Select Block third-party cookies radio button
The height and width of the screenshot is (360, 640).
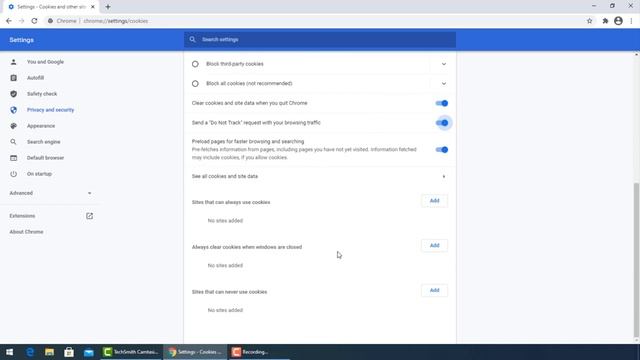[x=195, y=64]
